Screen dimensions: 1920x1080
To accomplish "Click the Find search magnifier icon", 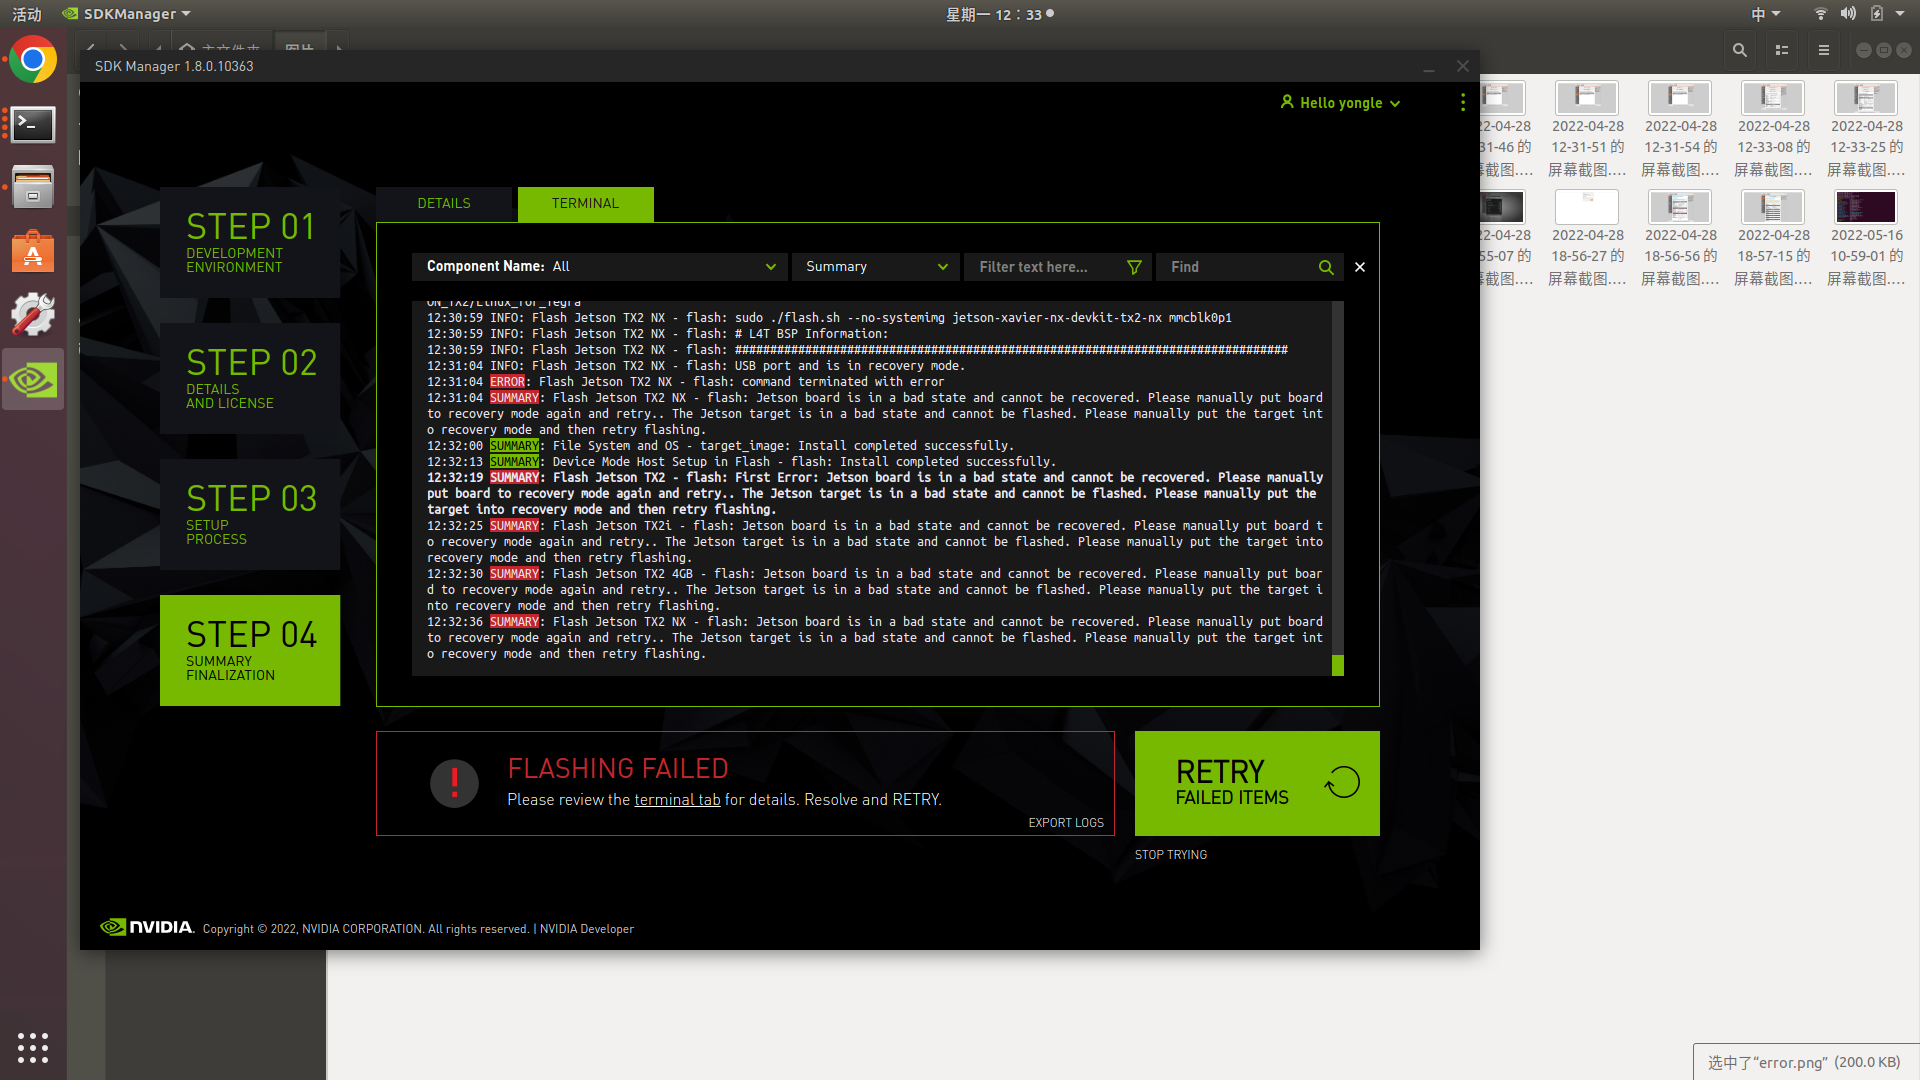I will tap(1326, 267).
